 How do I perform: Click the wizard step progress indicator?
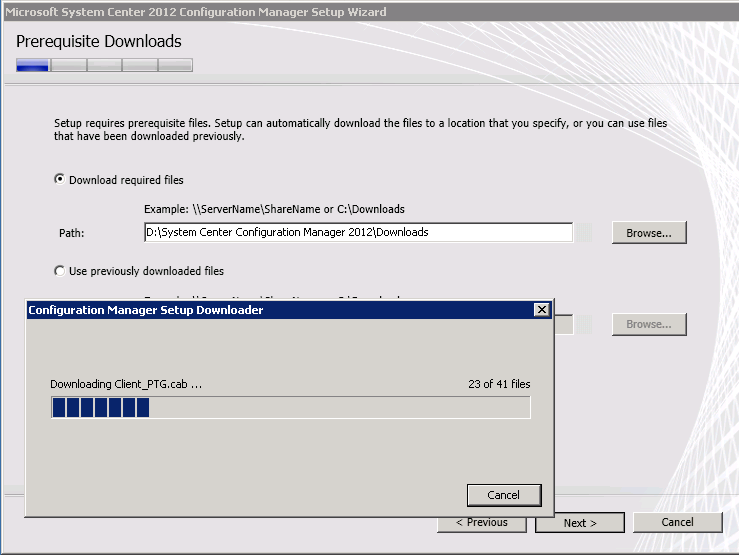104,65
